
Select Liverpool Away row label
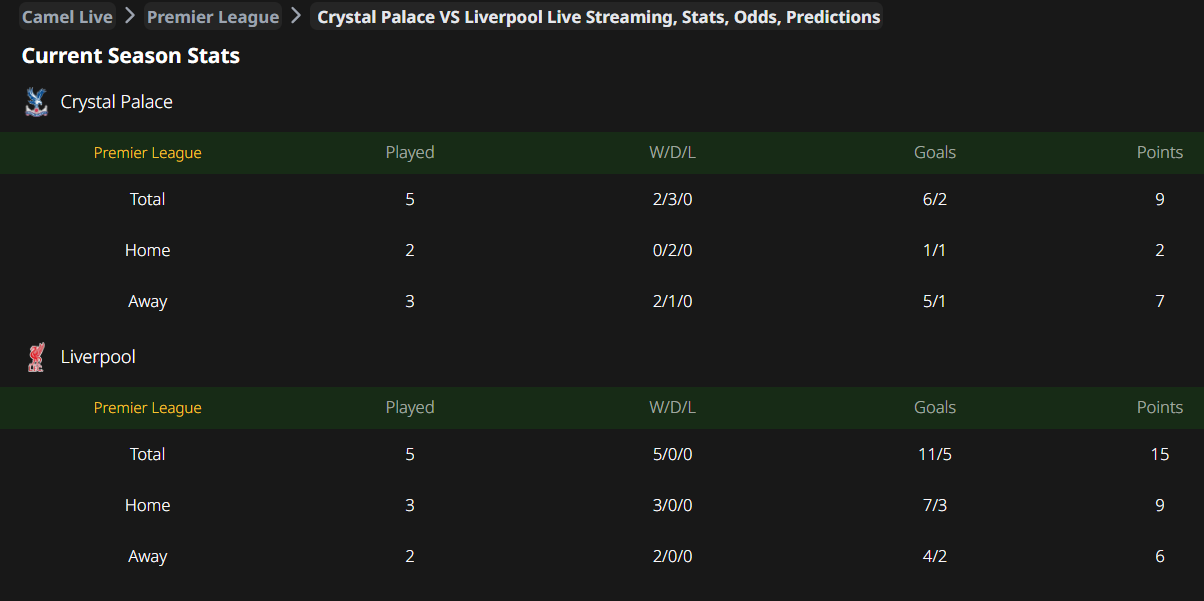pyautogui.click(x=148, y=556)
